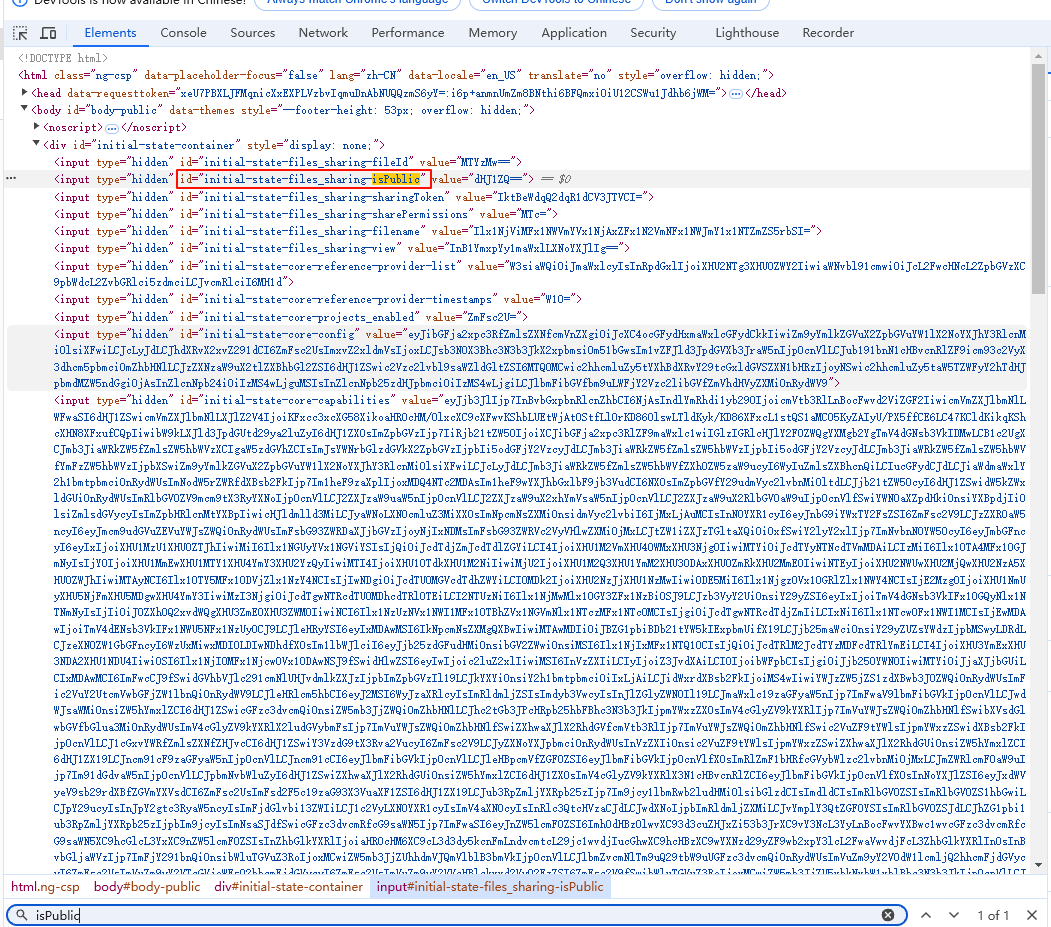Open the Performance tab

(x=408, y=33)
